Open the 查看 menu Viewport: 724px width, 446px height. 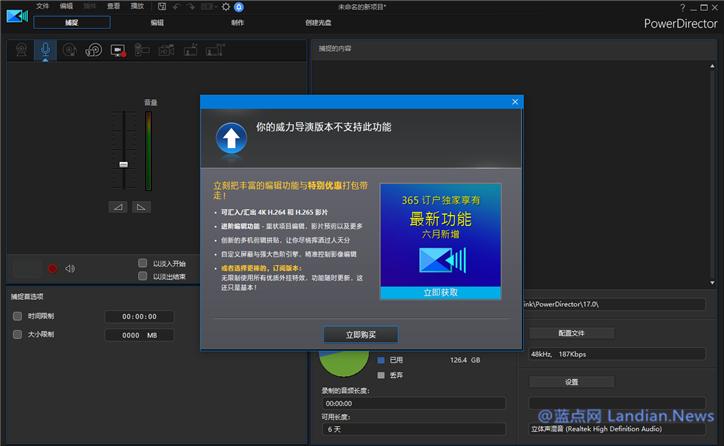(114, 6)
